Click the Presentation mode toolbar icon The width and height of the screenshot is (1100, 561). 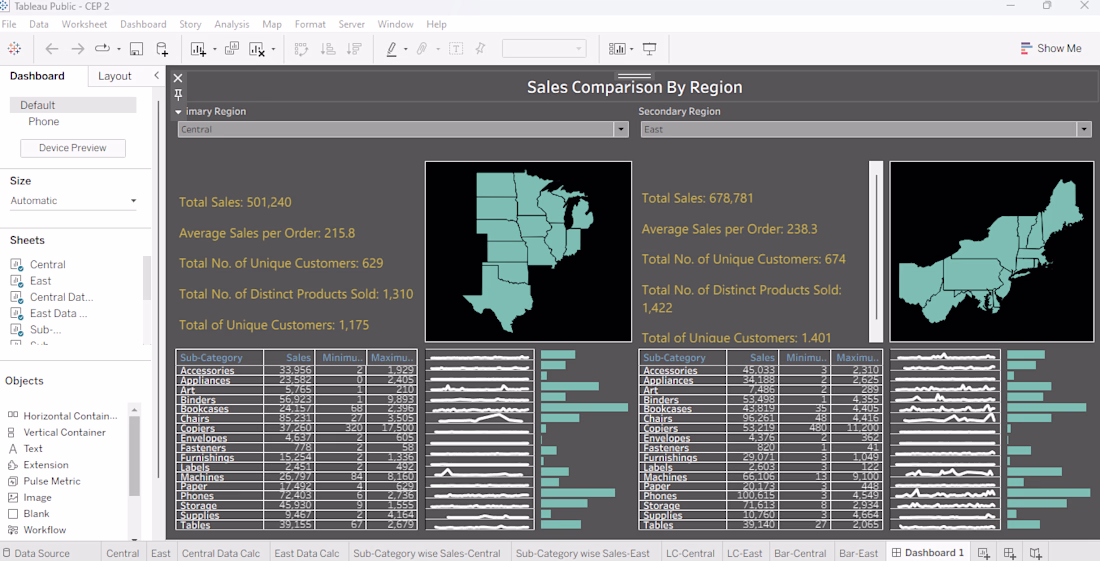coord(650,48)
